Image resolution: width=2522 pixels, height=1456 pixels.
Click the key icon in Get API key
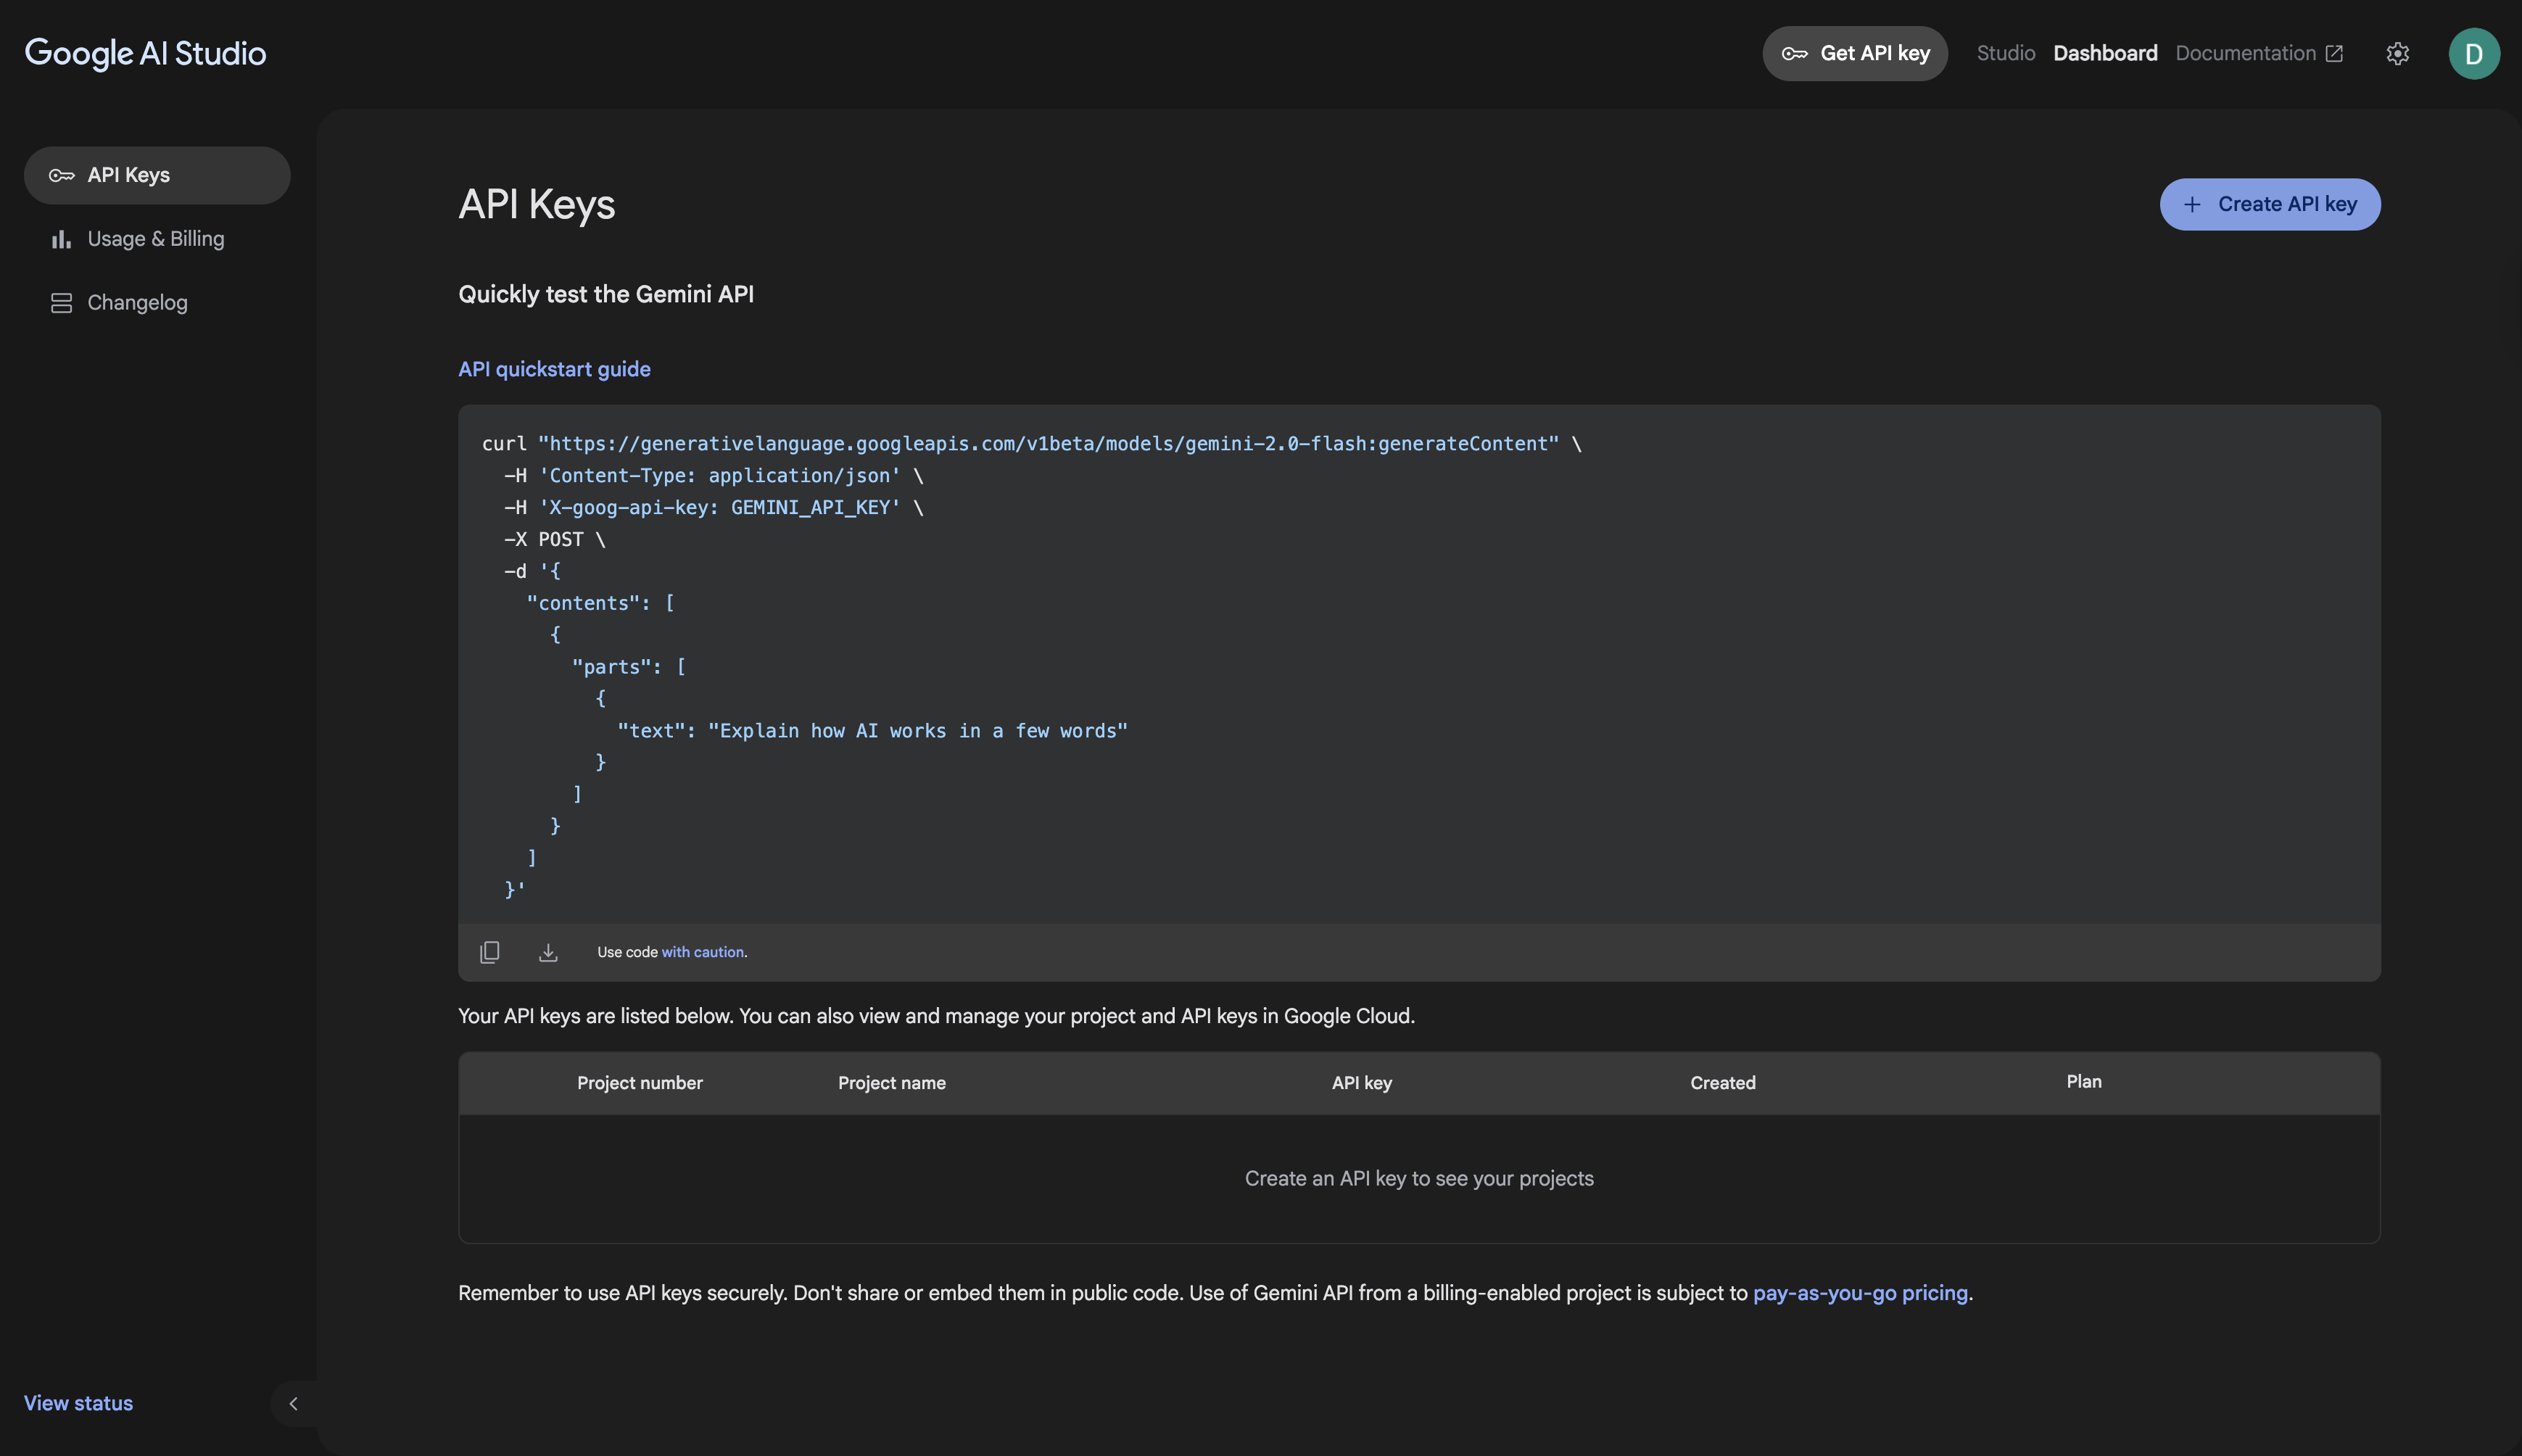(x=1794, y=53)
